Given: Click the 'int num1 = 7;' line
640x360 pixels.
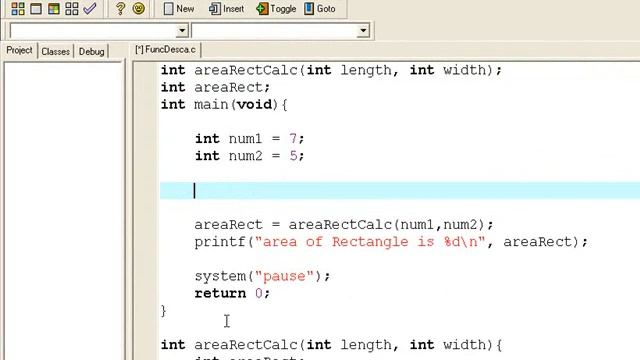Looking at the screenshot, I should (x=249, y=139).
